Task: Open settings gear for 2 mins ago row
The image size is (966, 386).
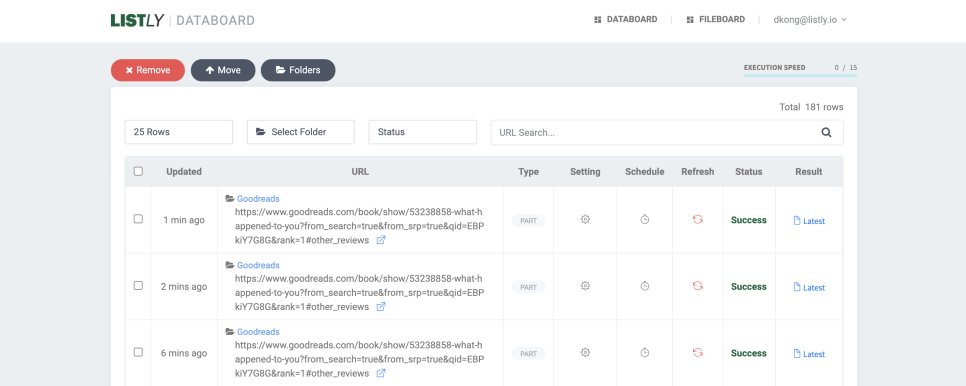Action: [x=585, y=286]
